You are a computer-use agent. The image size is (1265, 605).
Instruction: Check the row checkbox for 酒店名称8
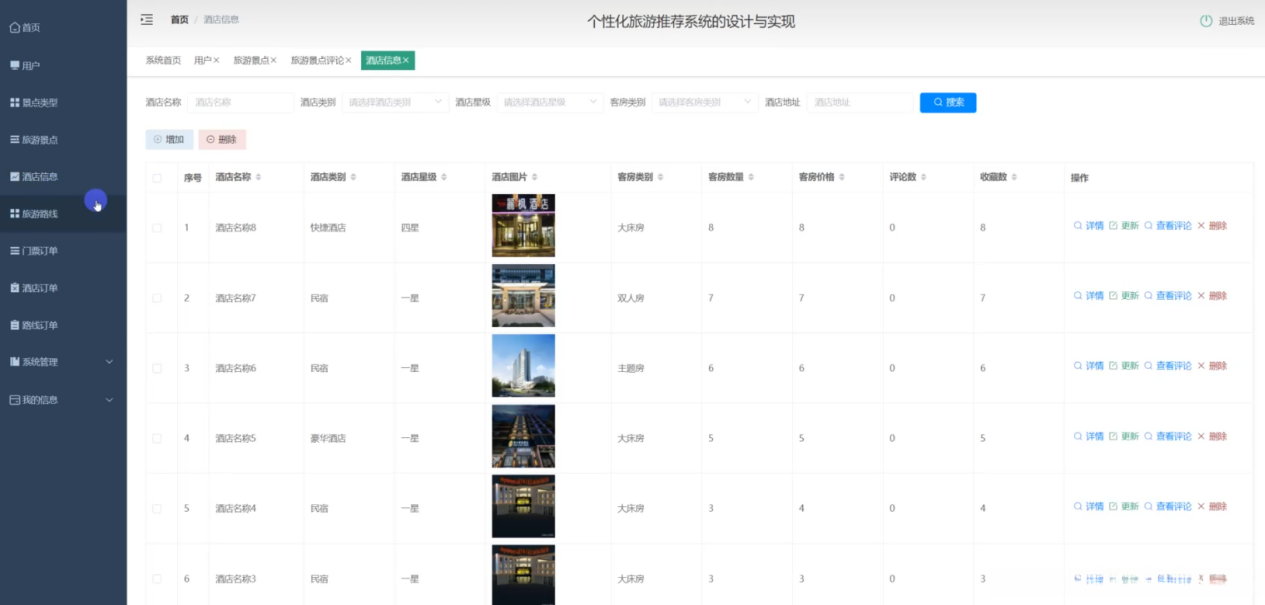[x=156, y=228]
